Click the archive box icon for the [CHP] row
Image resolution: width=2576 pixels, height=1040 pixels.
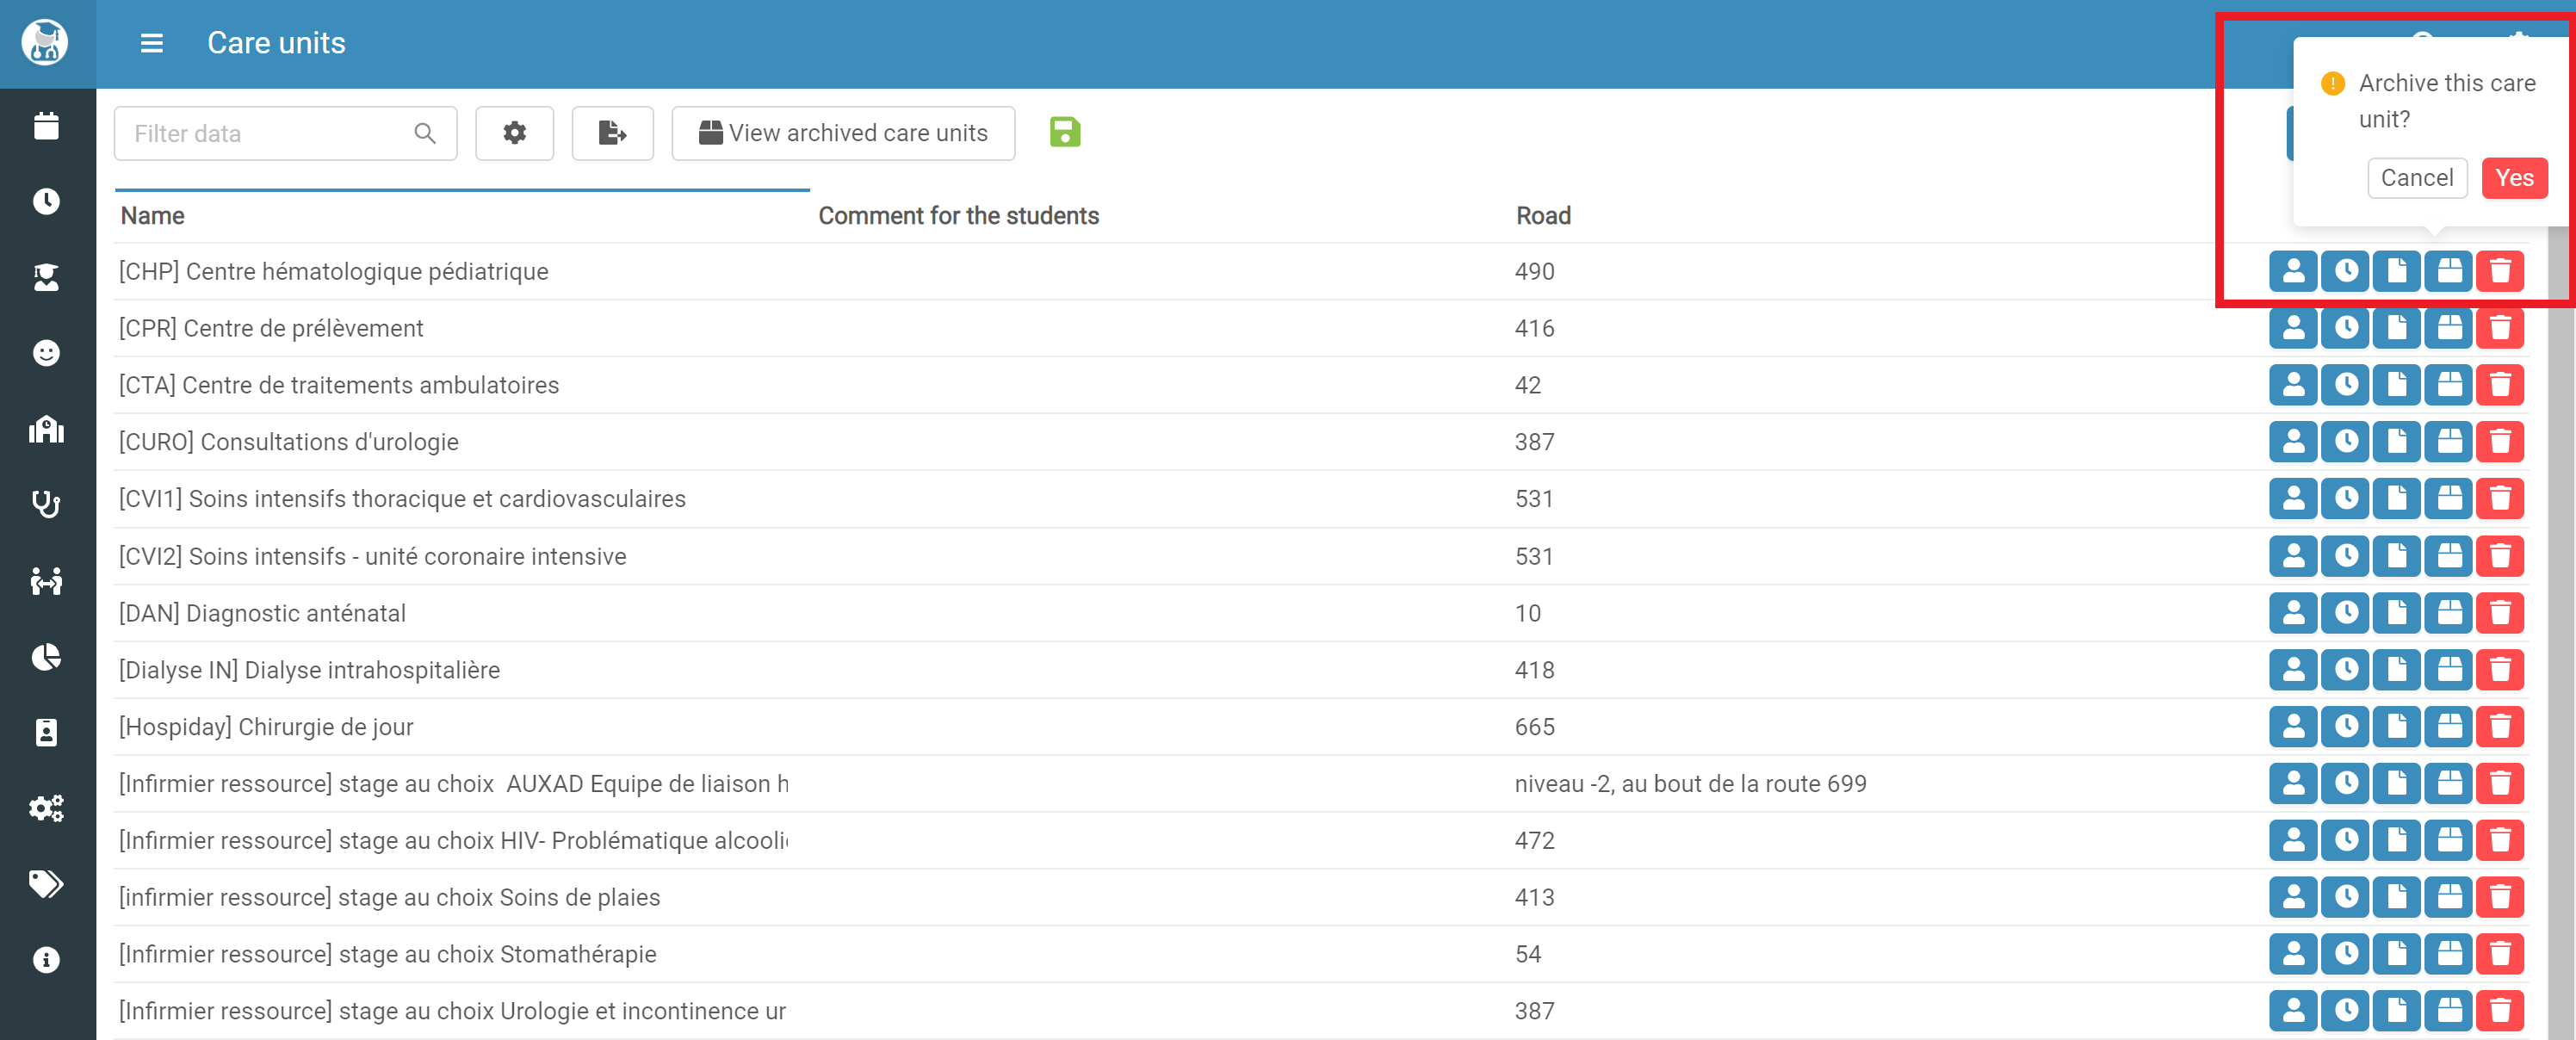coord(2448,271)
